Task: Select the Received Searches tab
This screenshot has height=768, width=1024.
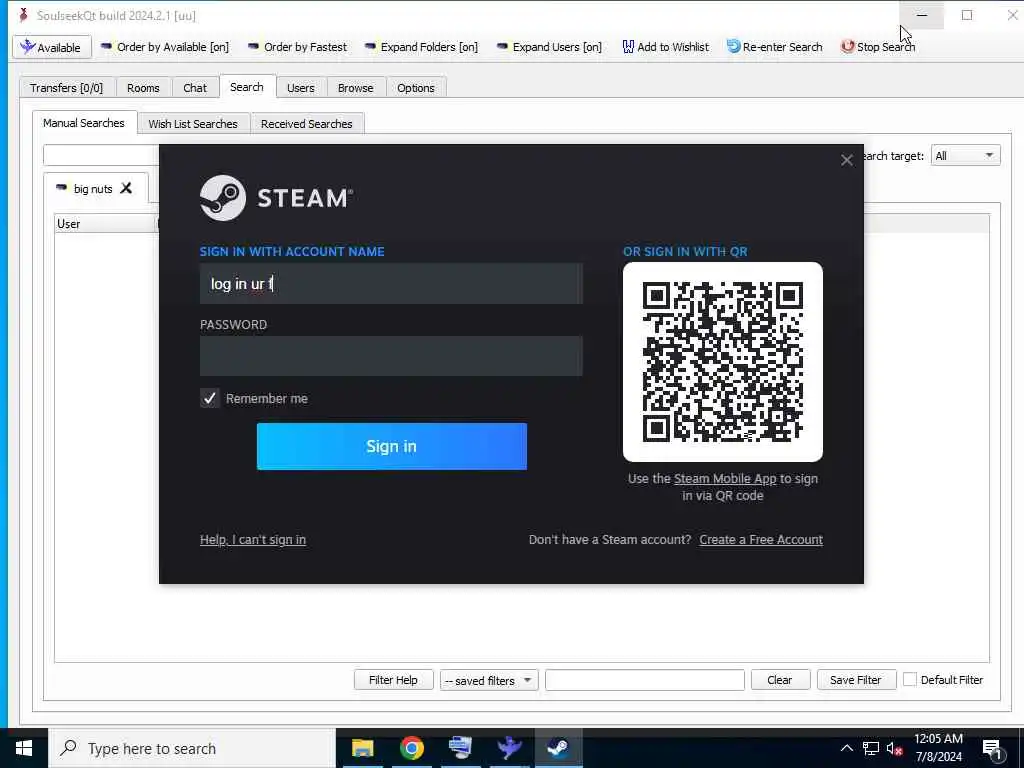Action: [x=306, y=123]
